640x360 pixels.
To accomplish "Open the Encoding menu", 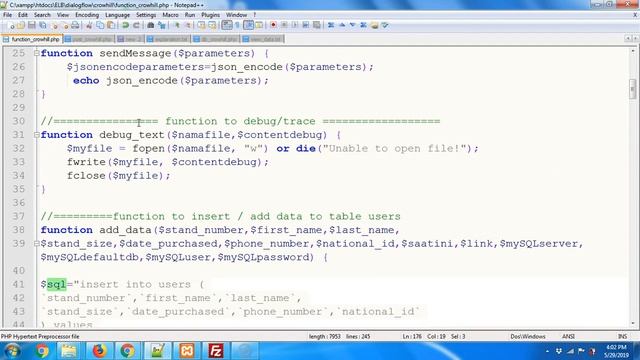I will [87, 15].
